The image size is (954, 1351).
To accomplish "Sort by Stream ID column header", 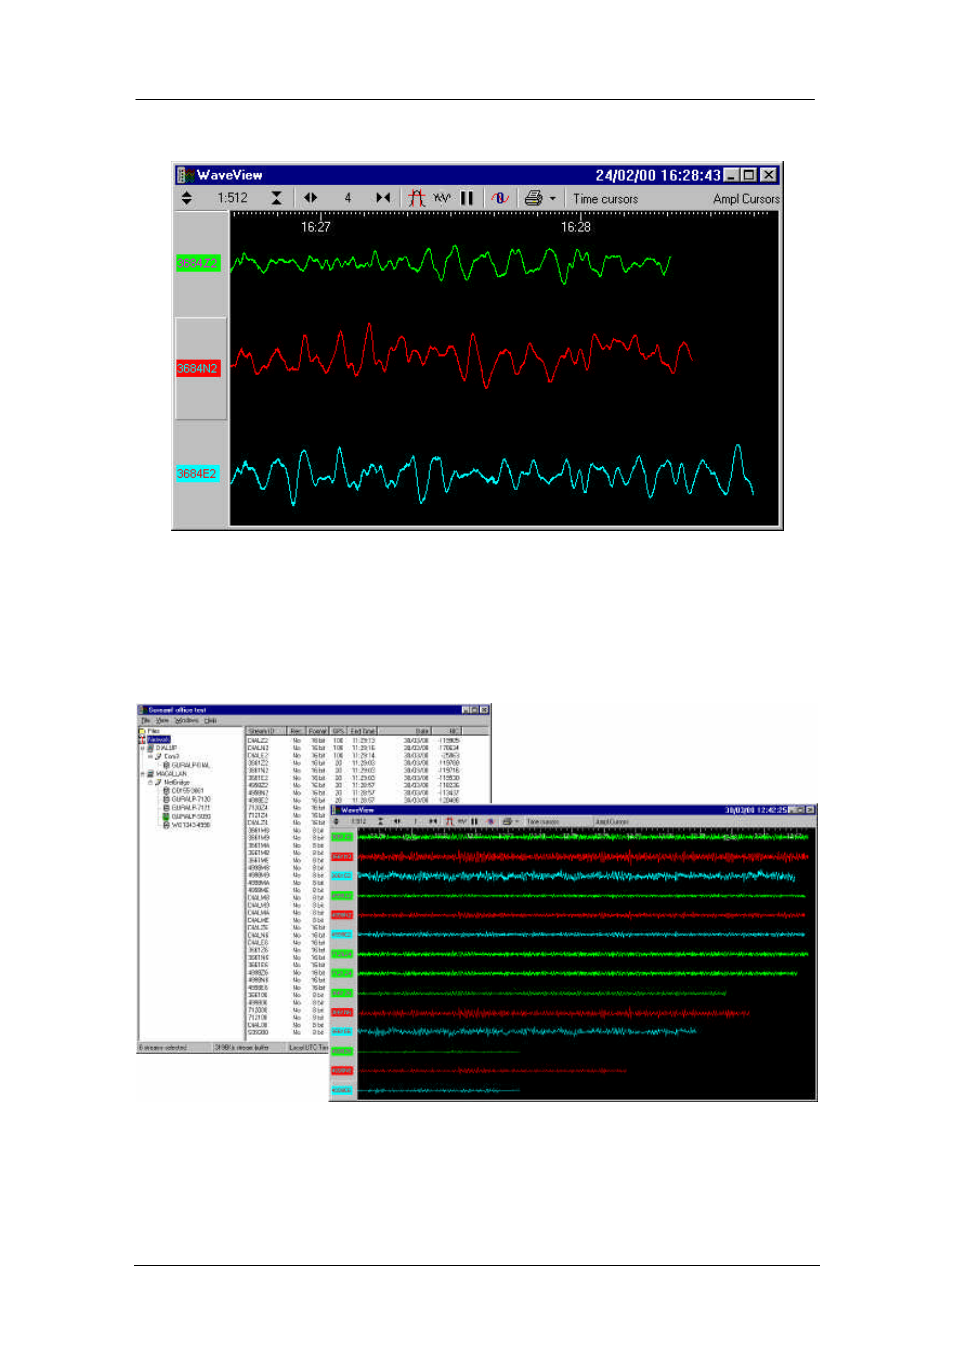I will [268, 731].
